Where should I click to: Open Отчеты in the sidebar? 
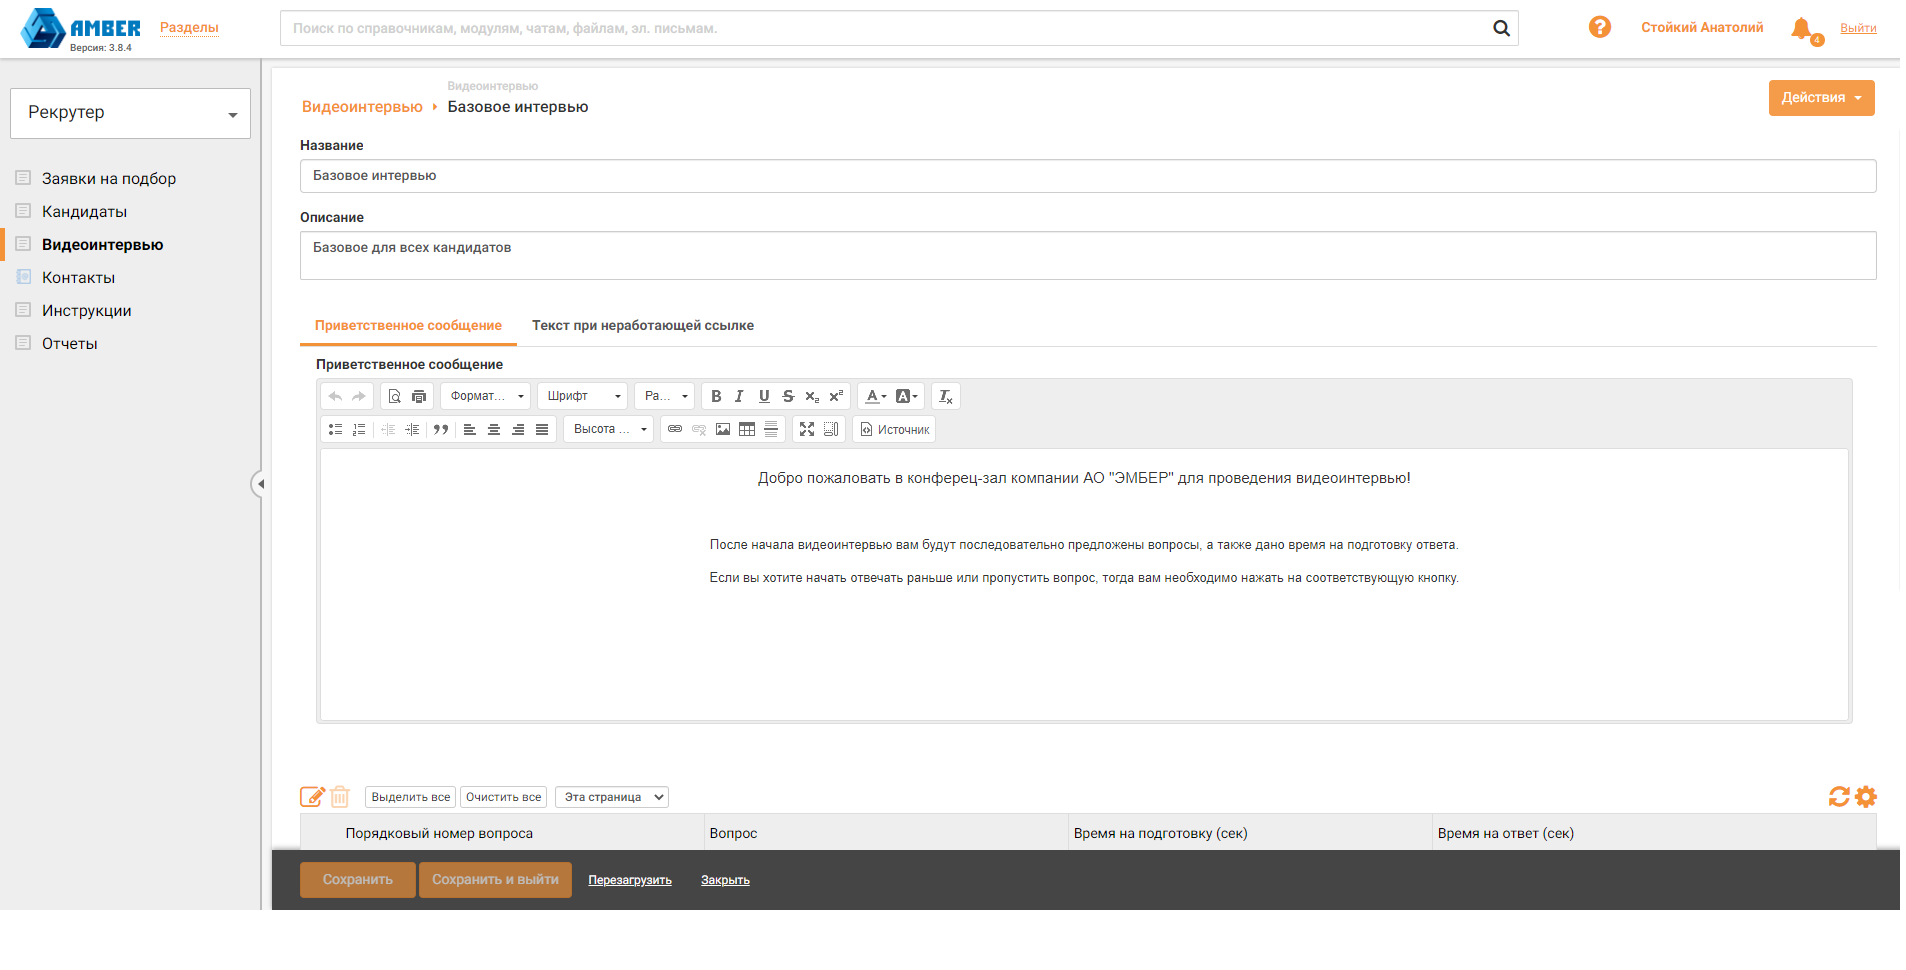70,344
